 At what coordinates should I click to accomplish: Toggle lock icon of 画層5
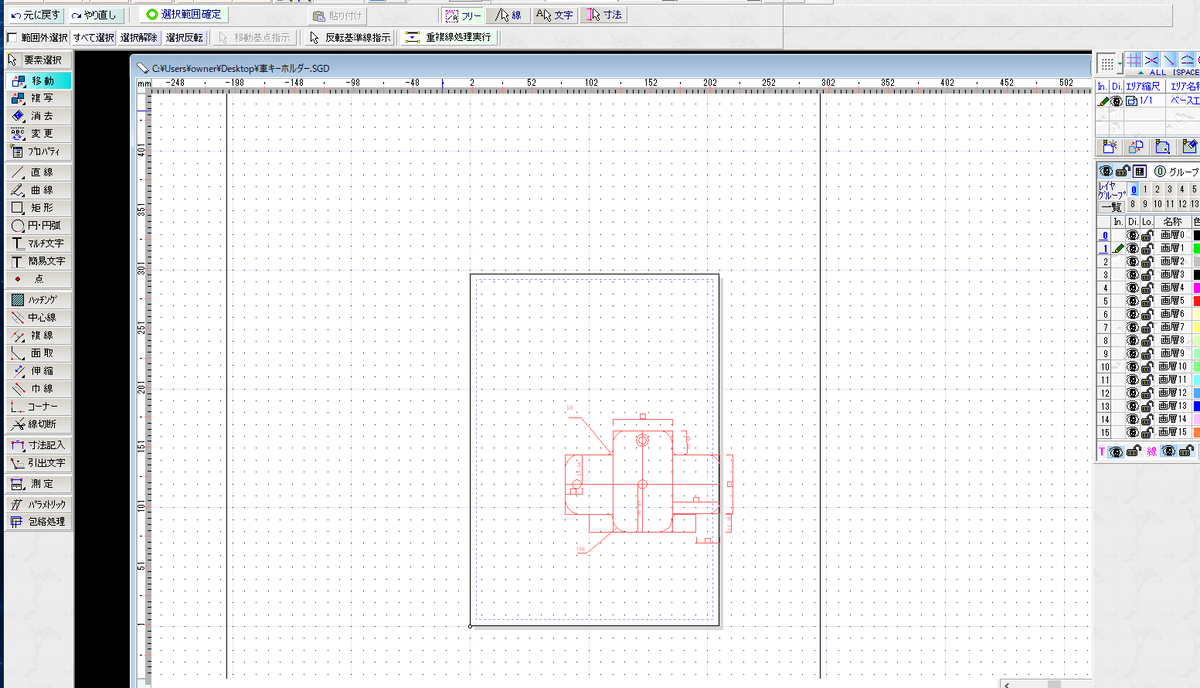click(x=1148, y=301)
